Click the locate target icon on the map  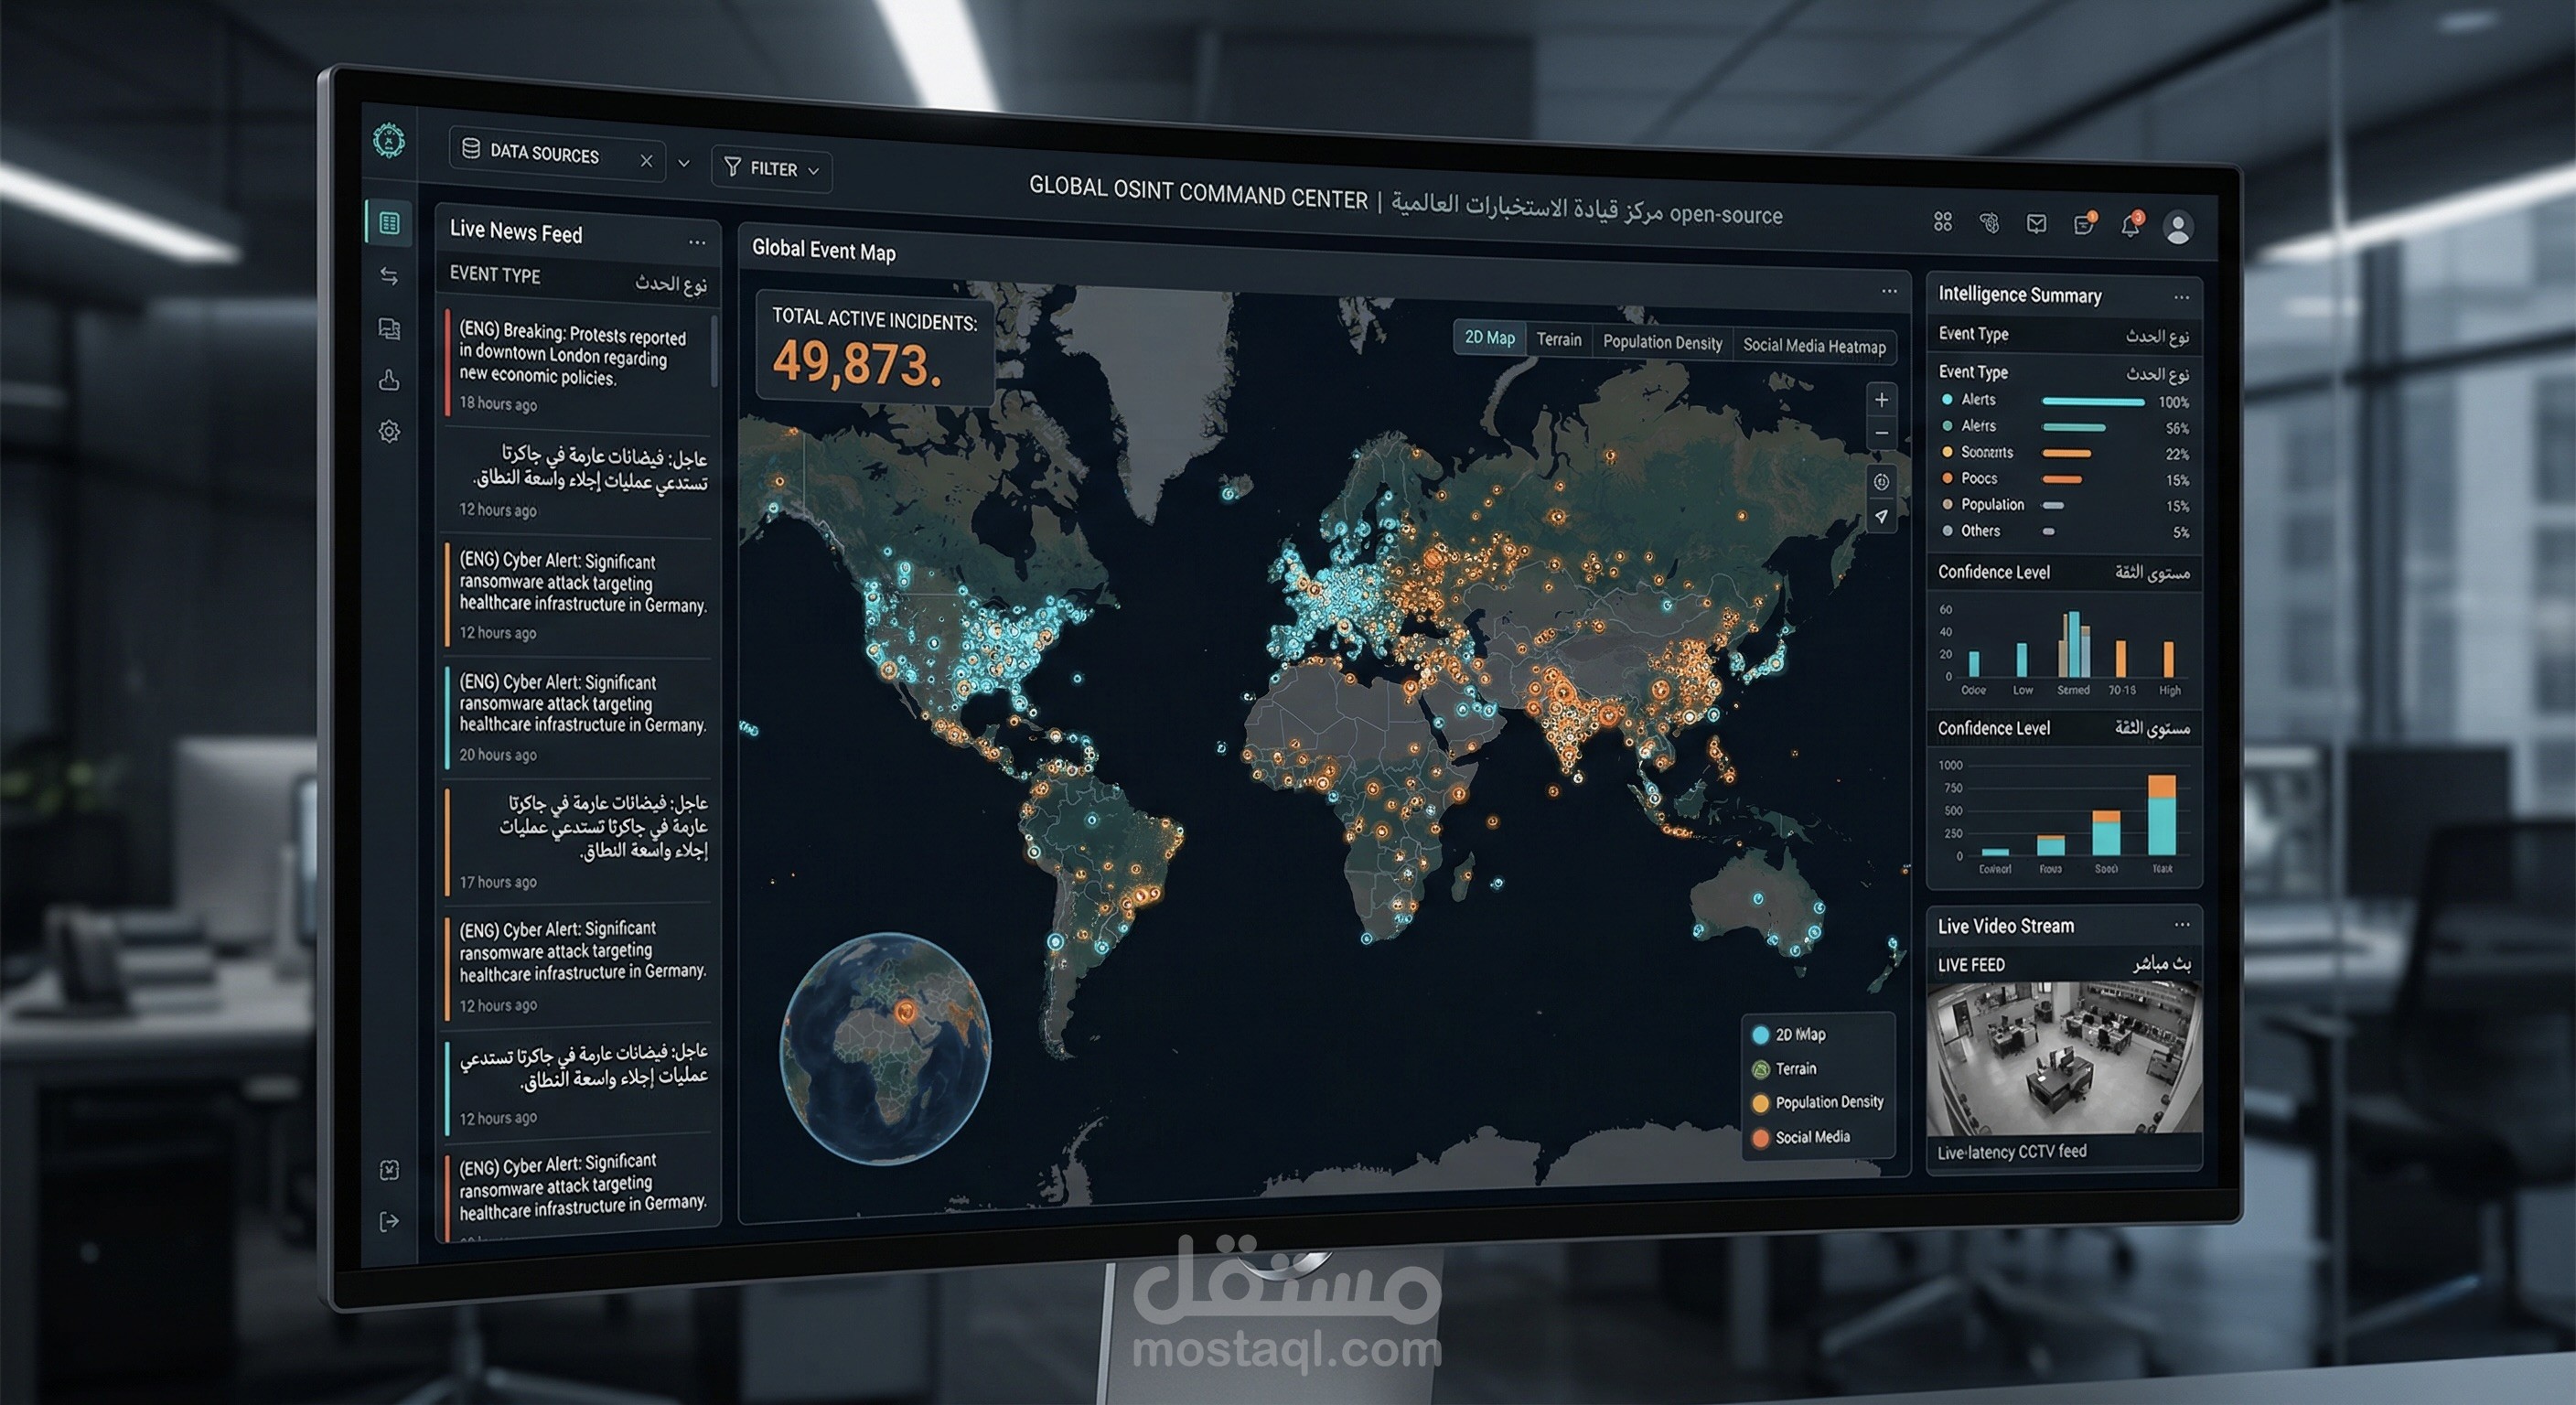1881,483
